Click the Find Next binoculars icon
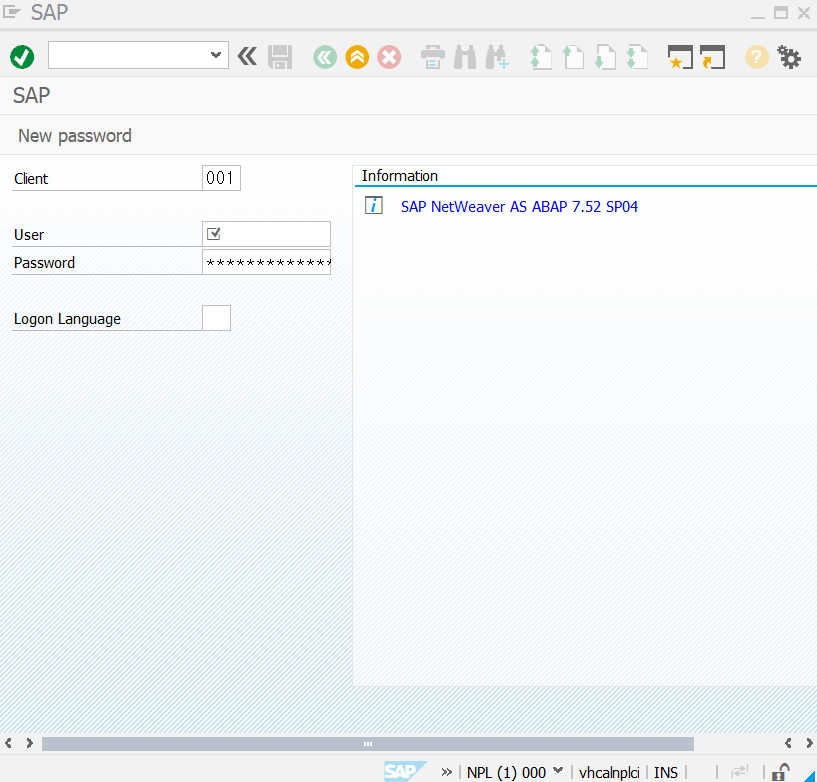This screenshot has width=817, height=782. pyautogui.click(x=497, y=57)
